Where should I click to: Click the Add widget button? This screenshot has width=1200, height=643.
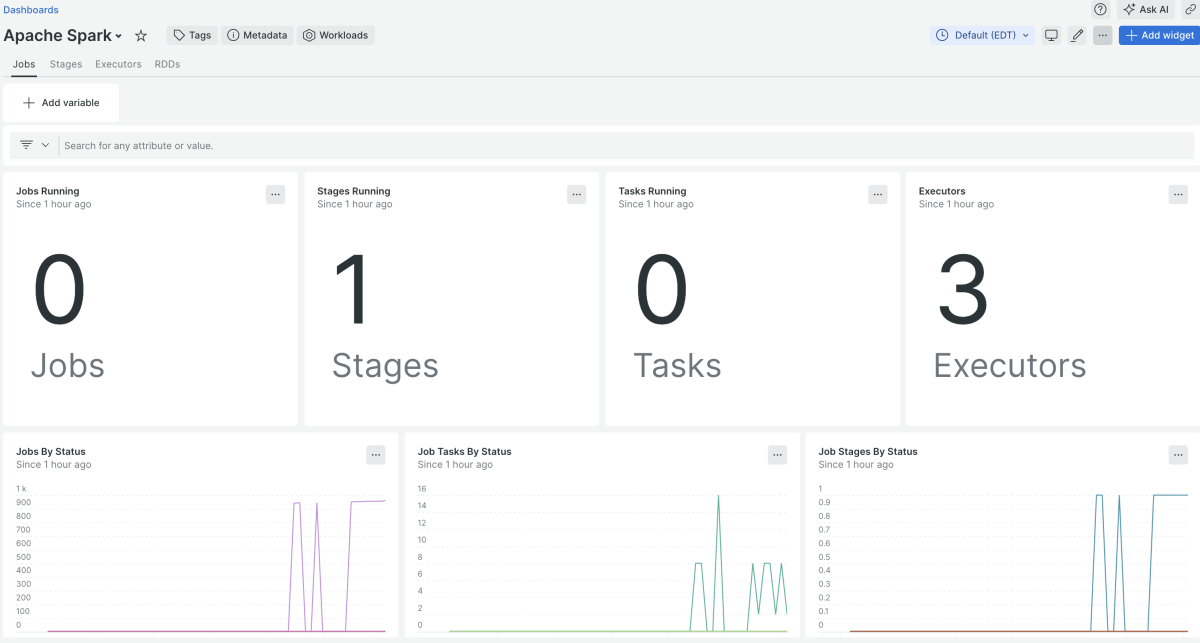click(1158, 35)
